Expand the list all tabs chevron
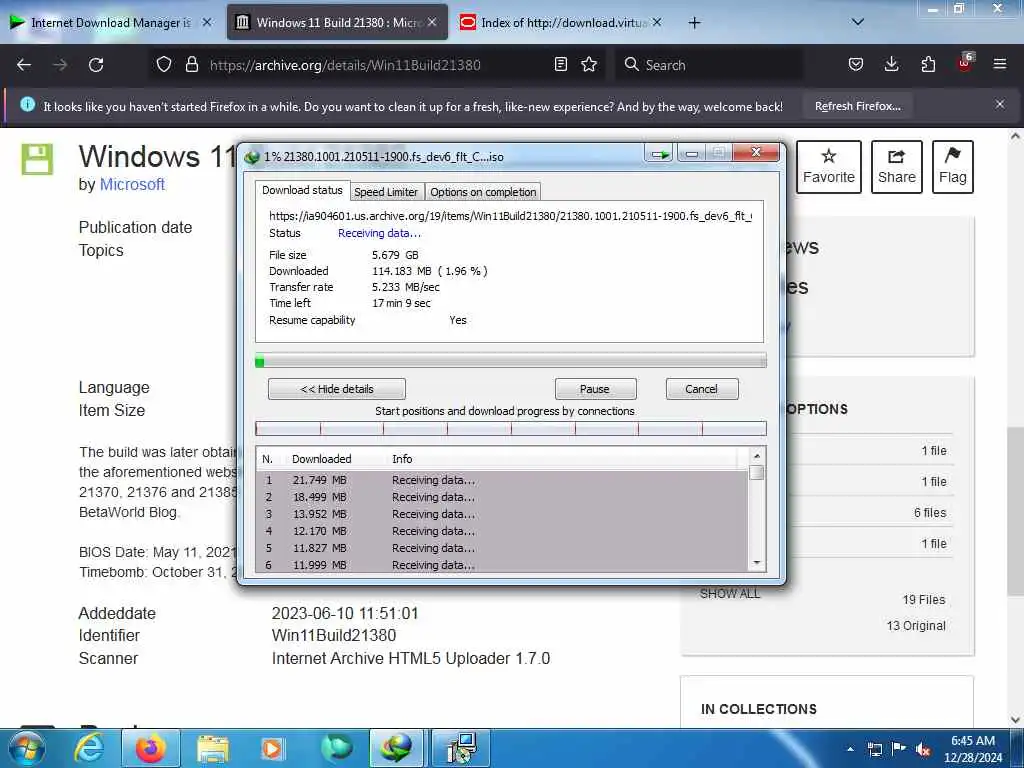Image resolution: width=1024 pixels, height=768 pixels. [x=858, y=23]
